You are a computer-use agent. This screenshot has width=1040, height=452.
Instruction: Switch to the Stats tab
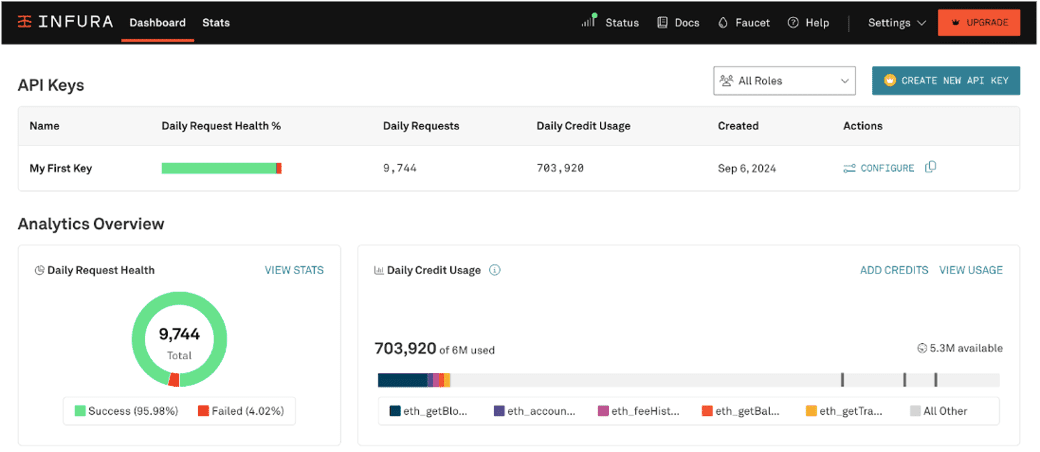coord(216,23)
